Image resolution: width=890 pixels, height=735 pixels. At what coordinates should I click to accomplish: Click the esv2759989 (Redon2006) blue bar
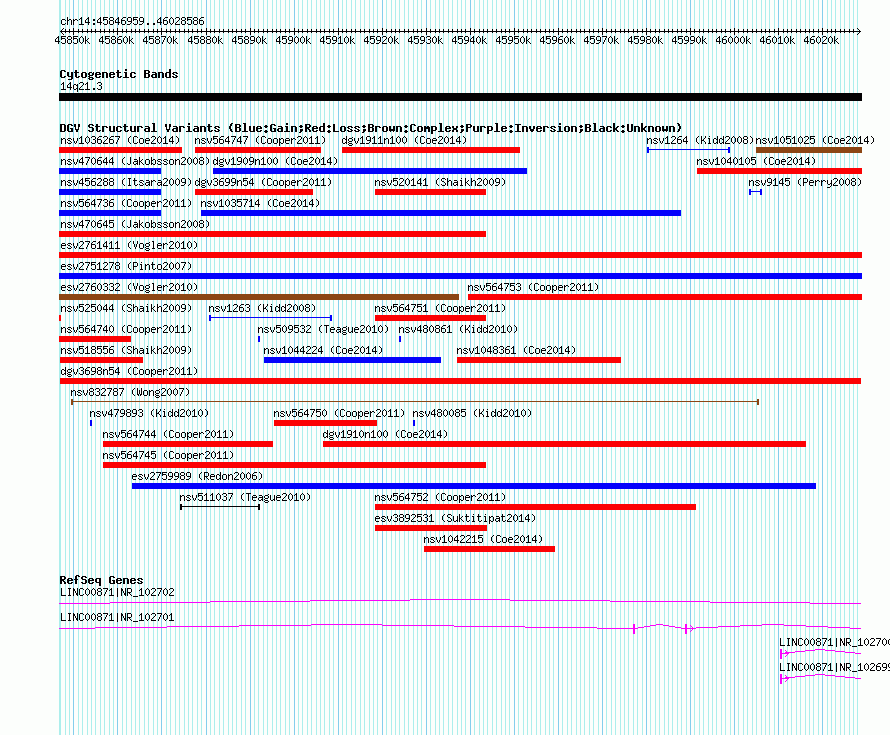click(x=474, y=486)
